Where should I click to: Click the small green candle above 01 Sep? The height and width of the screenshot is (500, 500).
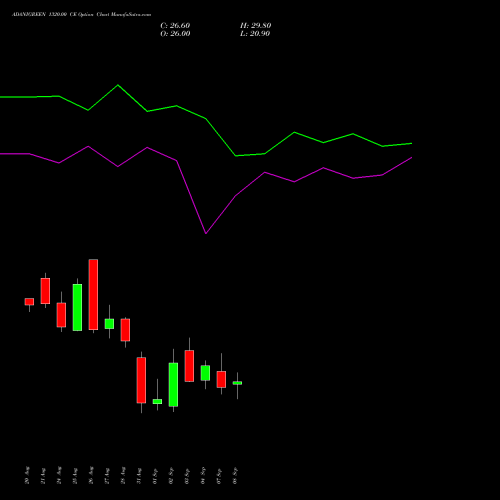point(157,401)
